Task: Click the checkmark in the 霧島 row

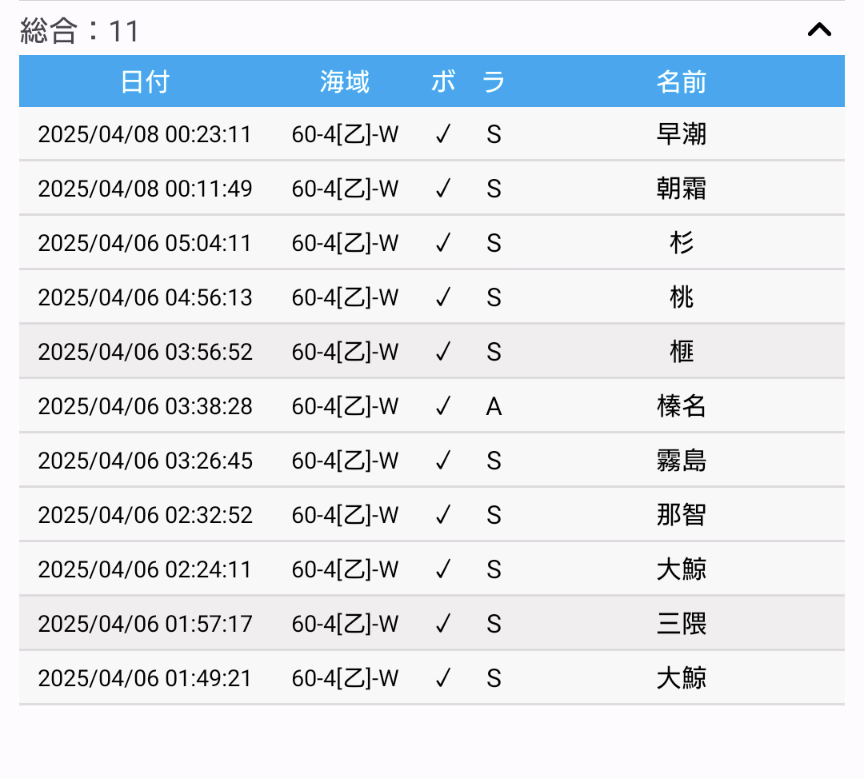Action: (x=443, y=460)
